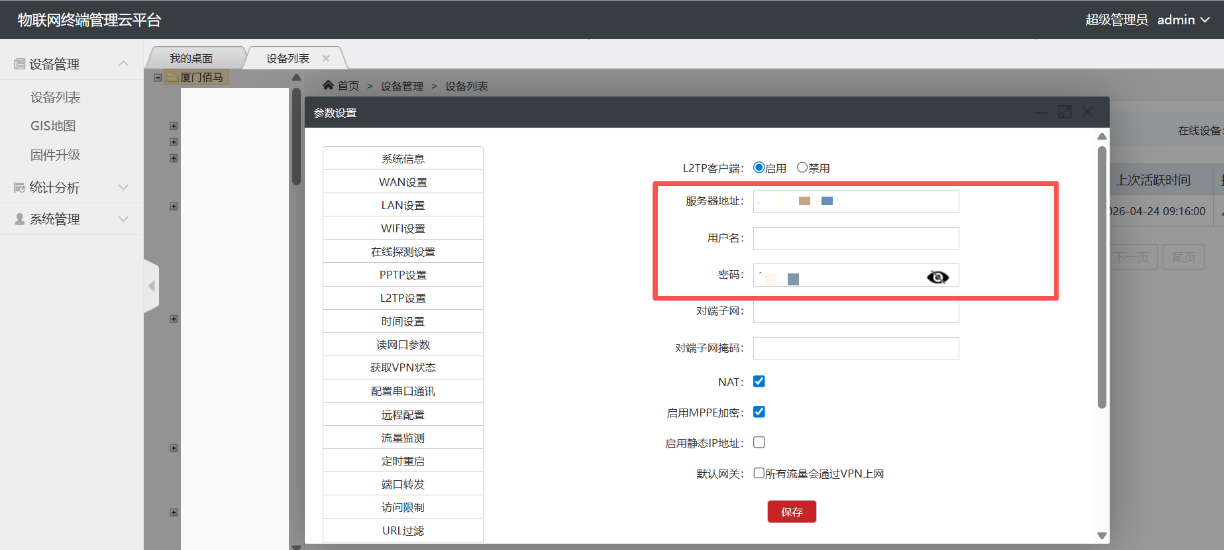Image resolution: width=1224 pixels, height=550 pixels.
Task: Expand the 系统管理 sidebar section
Action: [72, 219]
